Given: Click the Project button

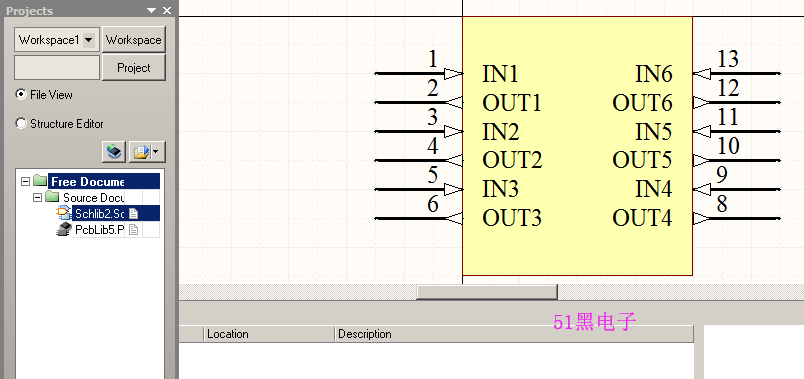Looking at the screenshot, I should 133,68.
